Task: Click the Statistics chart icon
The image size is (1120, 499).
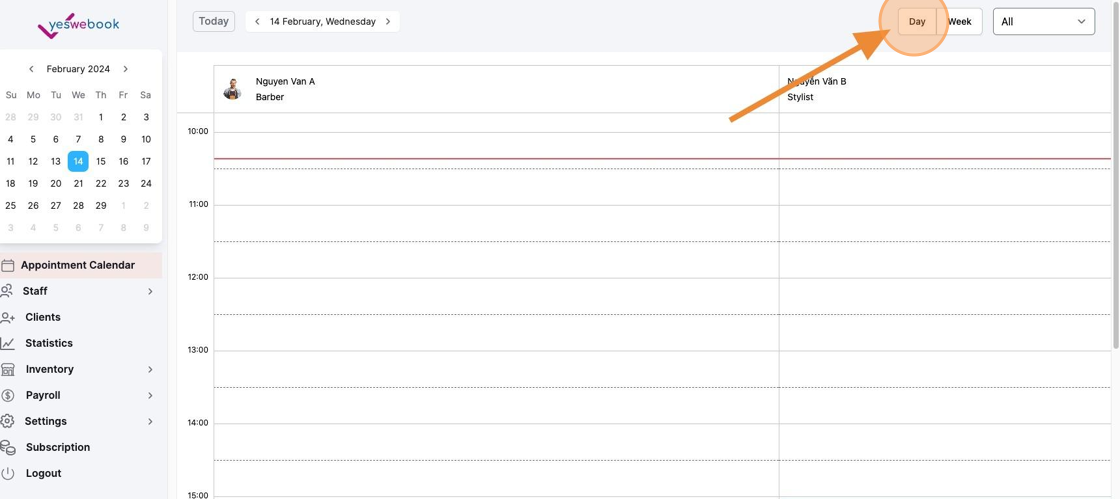Action: 7,343
